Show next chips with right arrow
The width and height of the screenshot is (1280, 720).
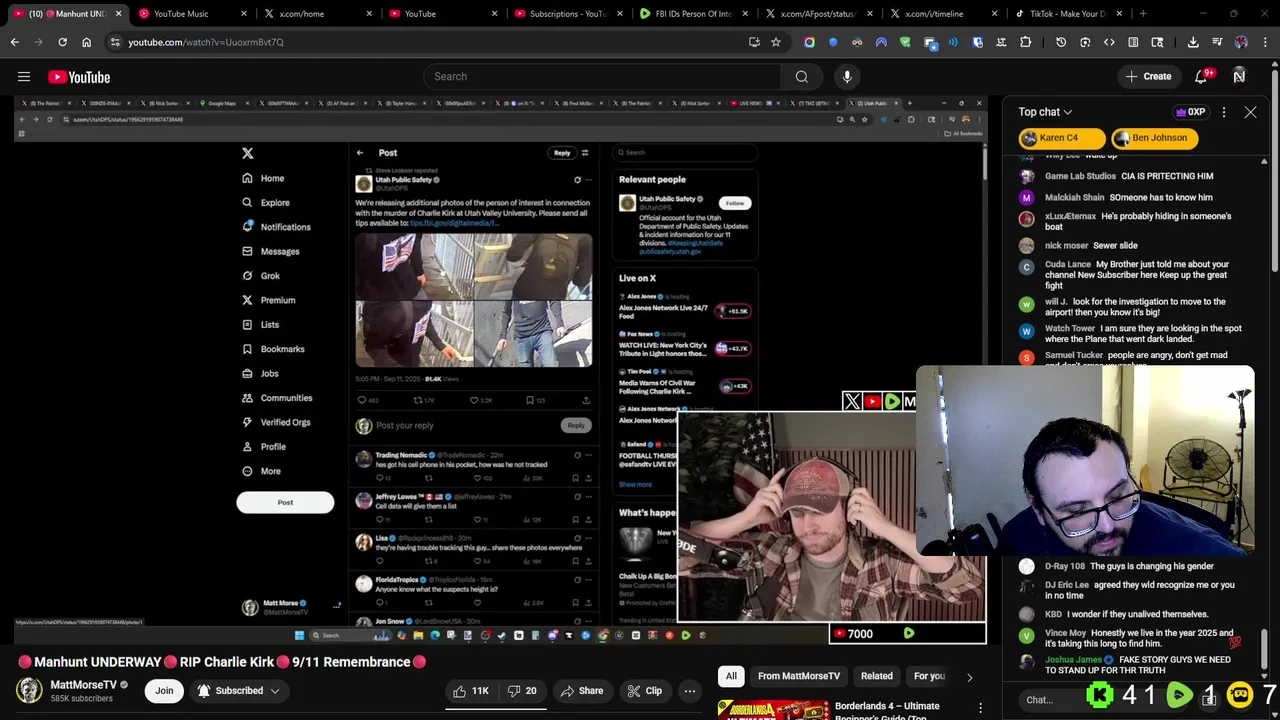point(969,677)
